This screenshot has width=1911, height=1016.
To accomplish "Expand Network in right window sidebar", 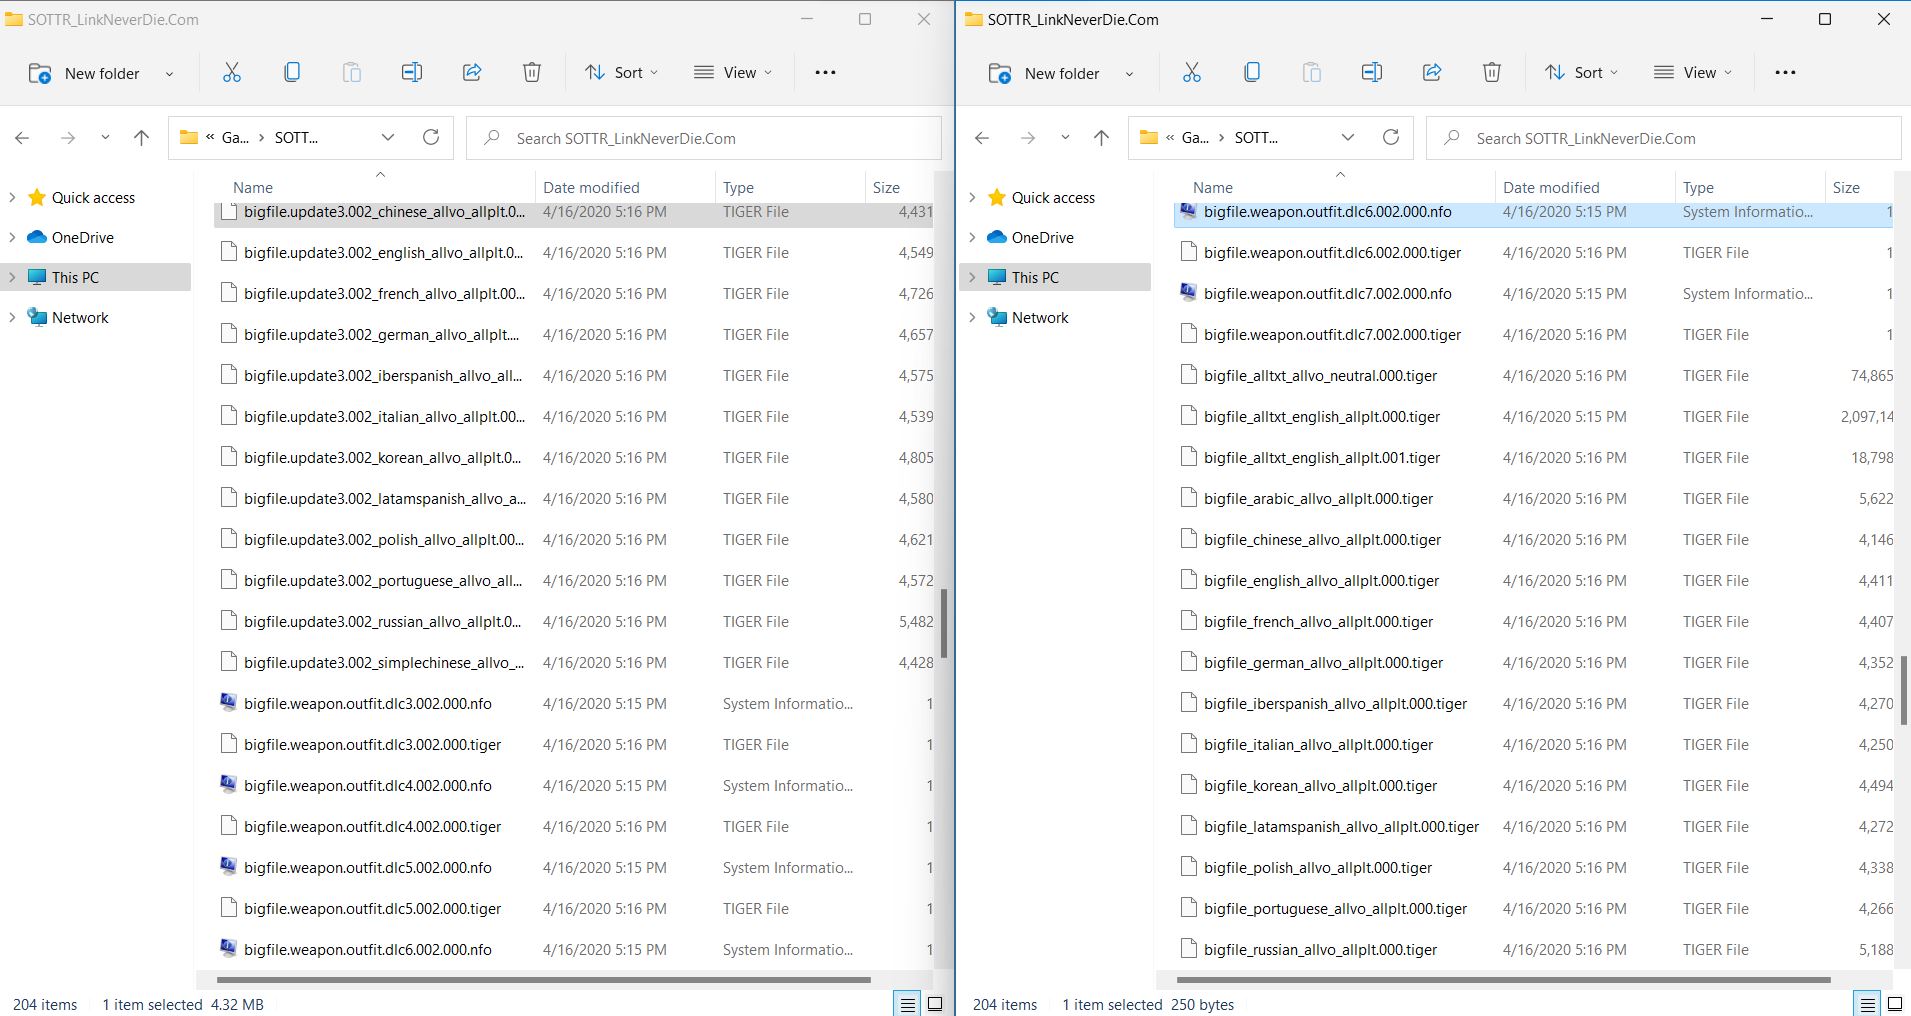I will point(972,317).
